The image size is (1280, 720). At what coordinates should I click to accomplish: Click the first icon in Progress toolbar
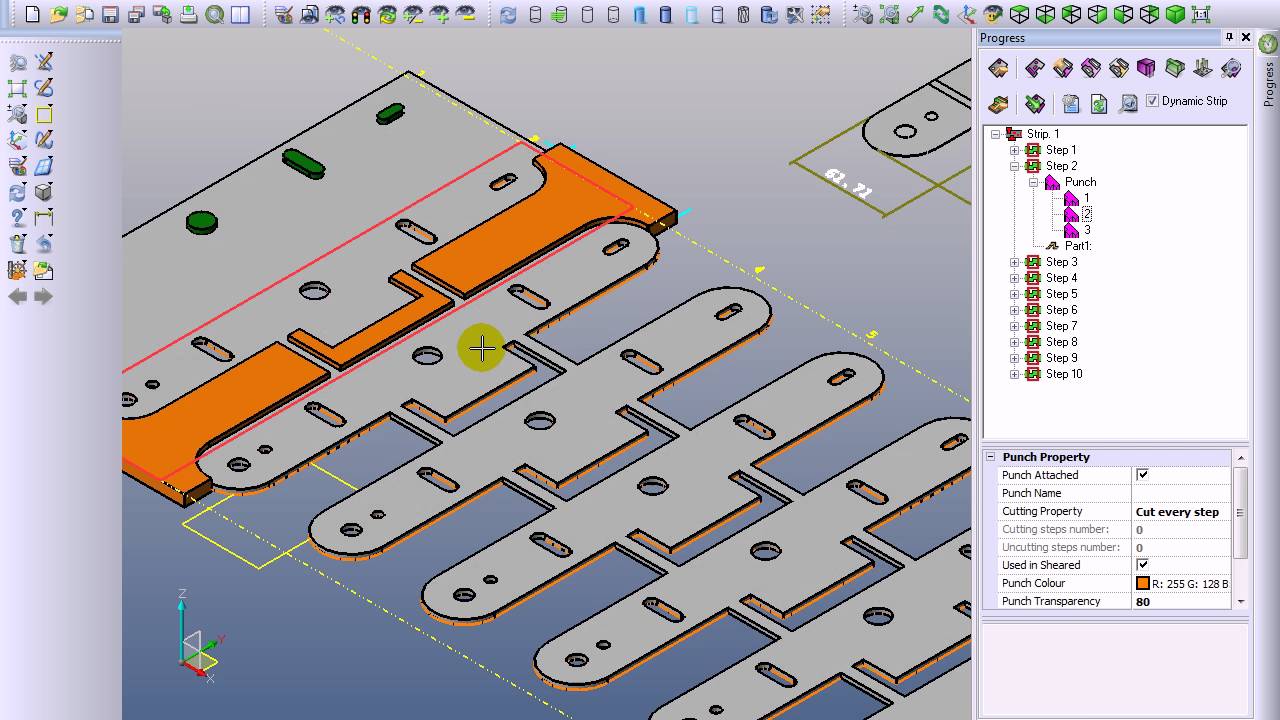coord(998,68)
